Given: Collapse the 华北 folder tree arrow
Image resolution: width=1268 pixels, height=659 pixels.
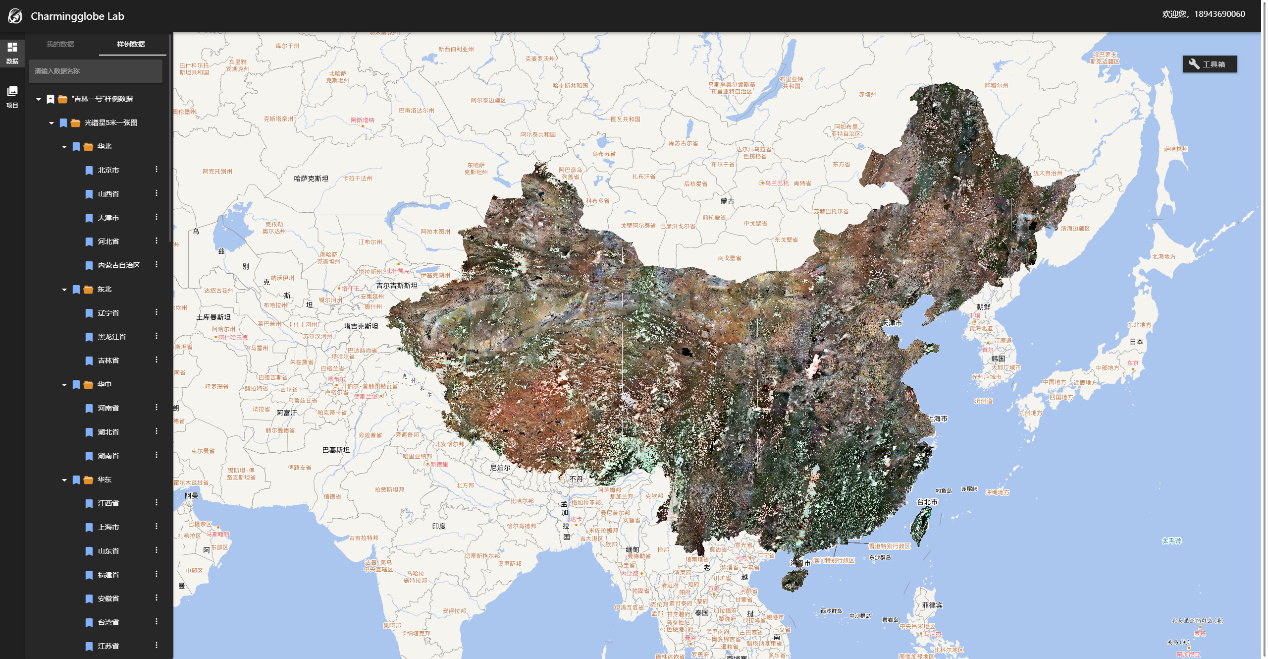Looking at the screenshot, I should pos(64,147).
